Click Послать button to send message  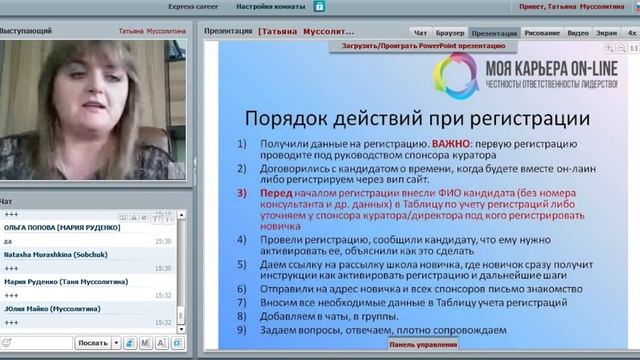click(x=93, y=343)
